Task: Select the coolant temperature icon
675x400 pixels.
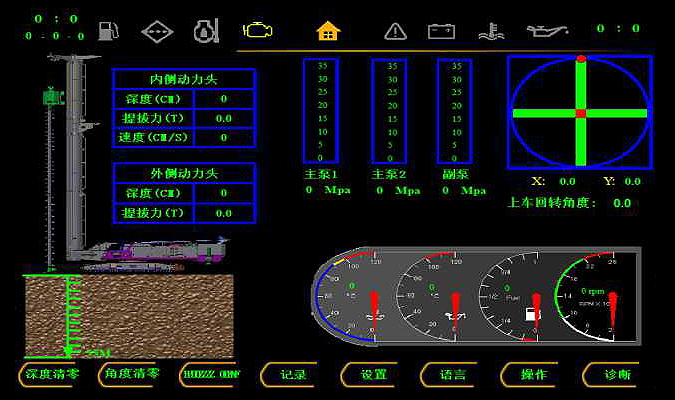Action: pos(490,30)
